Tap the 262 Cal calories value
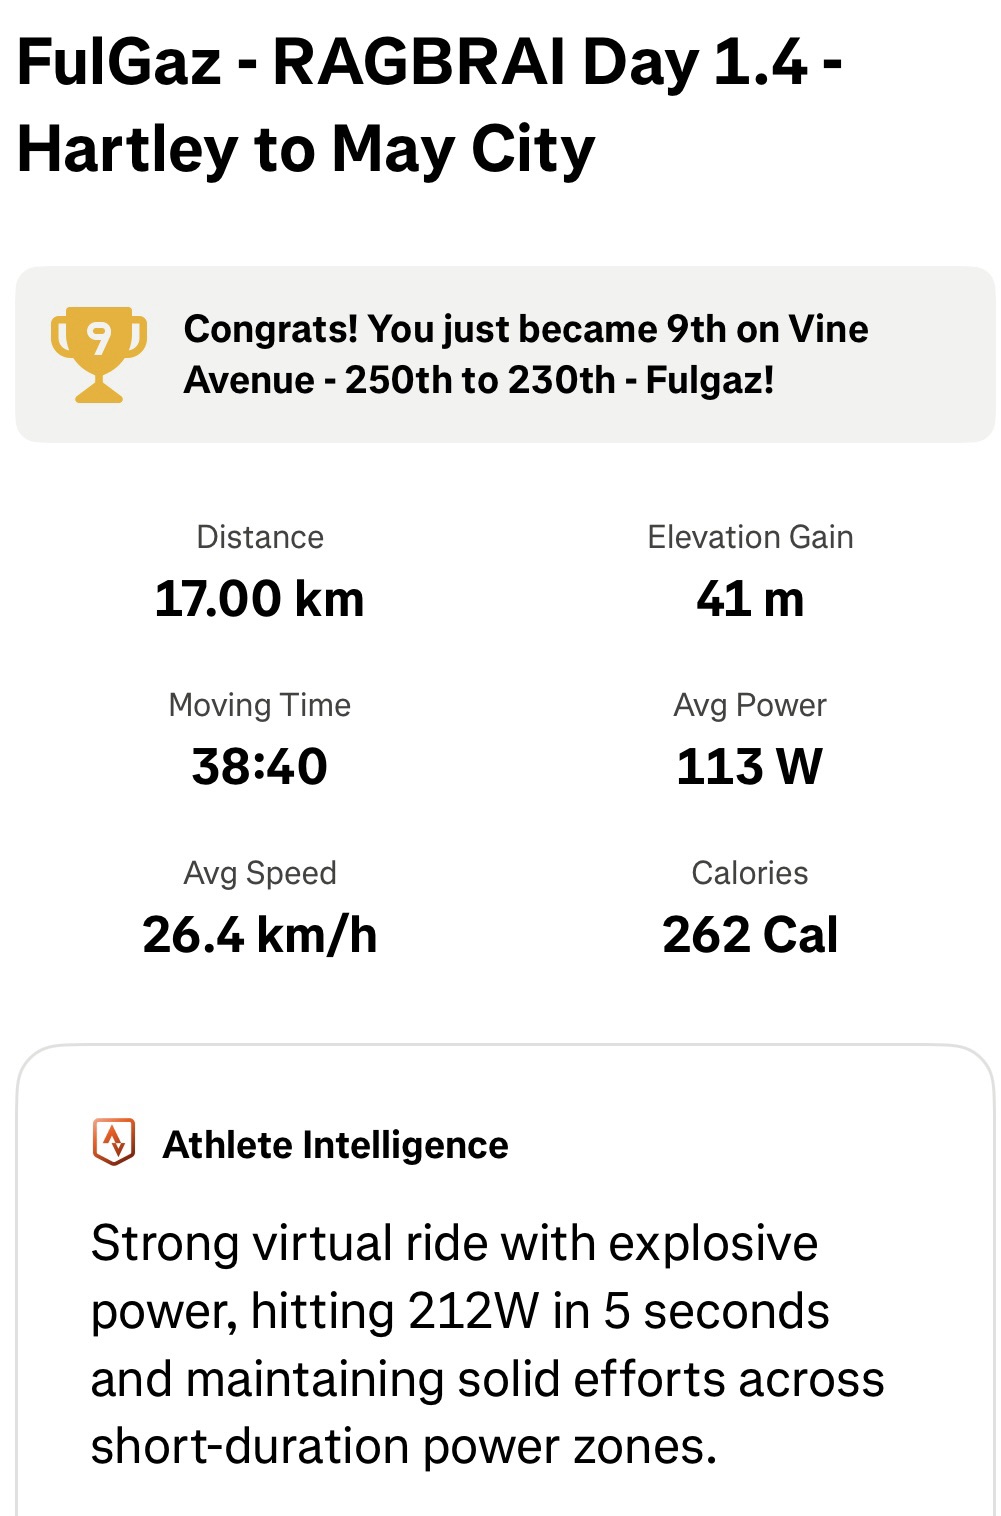The width and height of the screenshot is (1001, 1516). [x=750, y=935]
